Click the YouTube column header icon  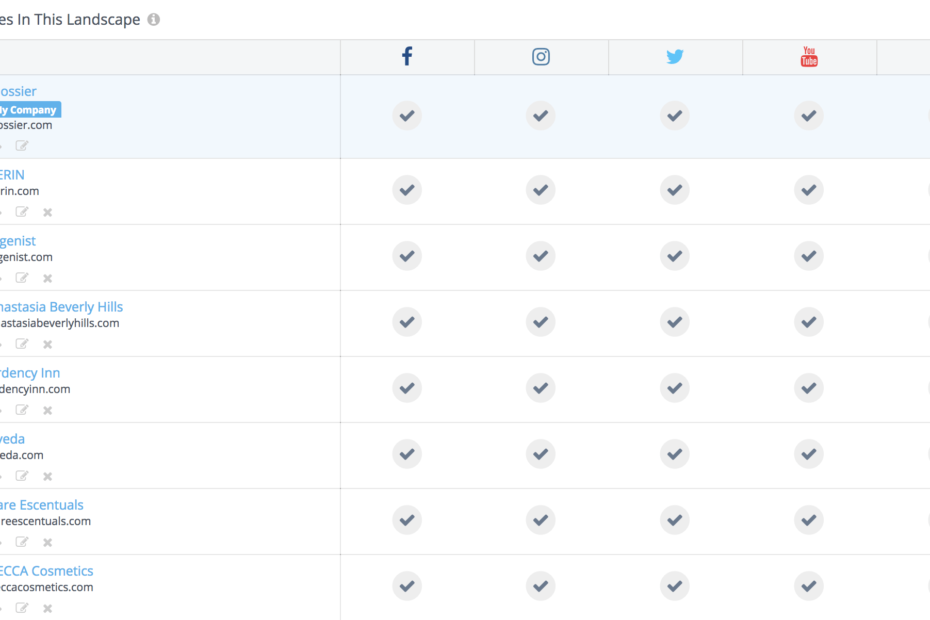[809, 57]
